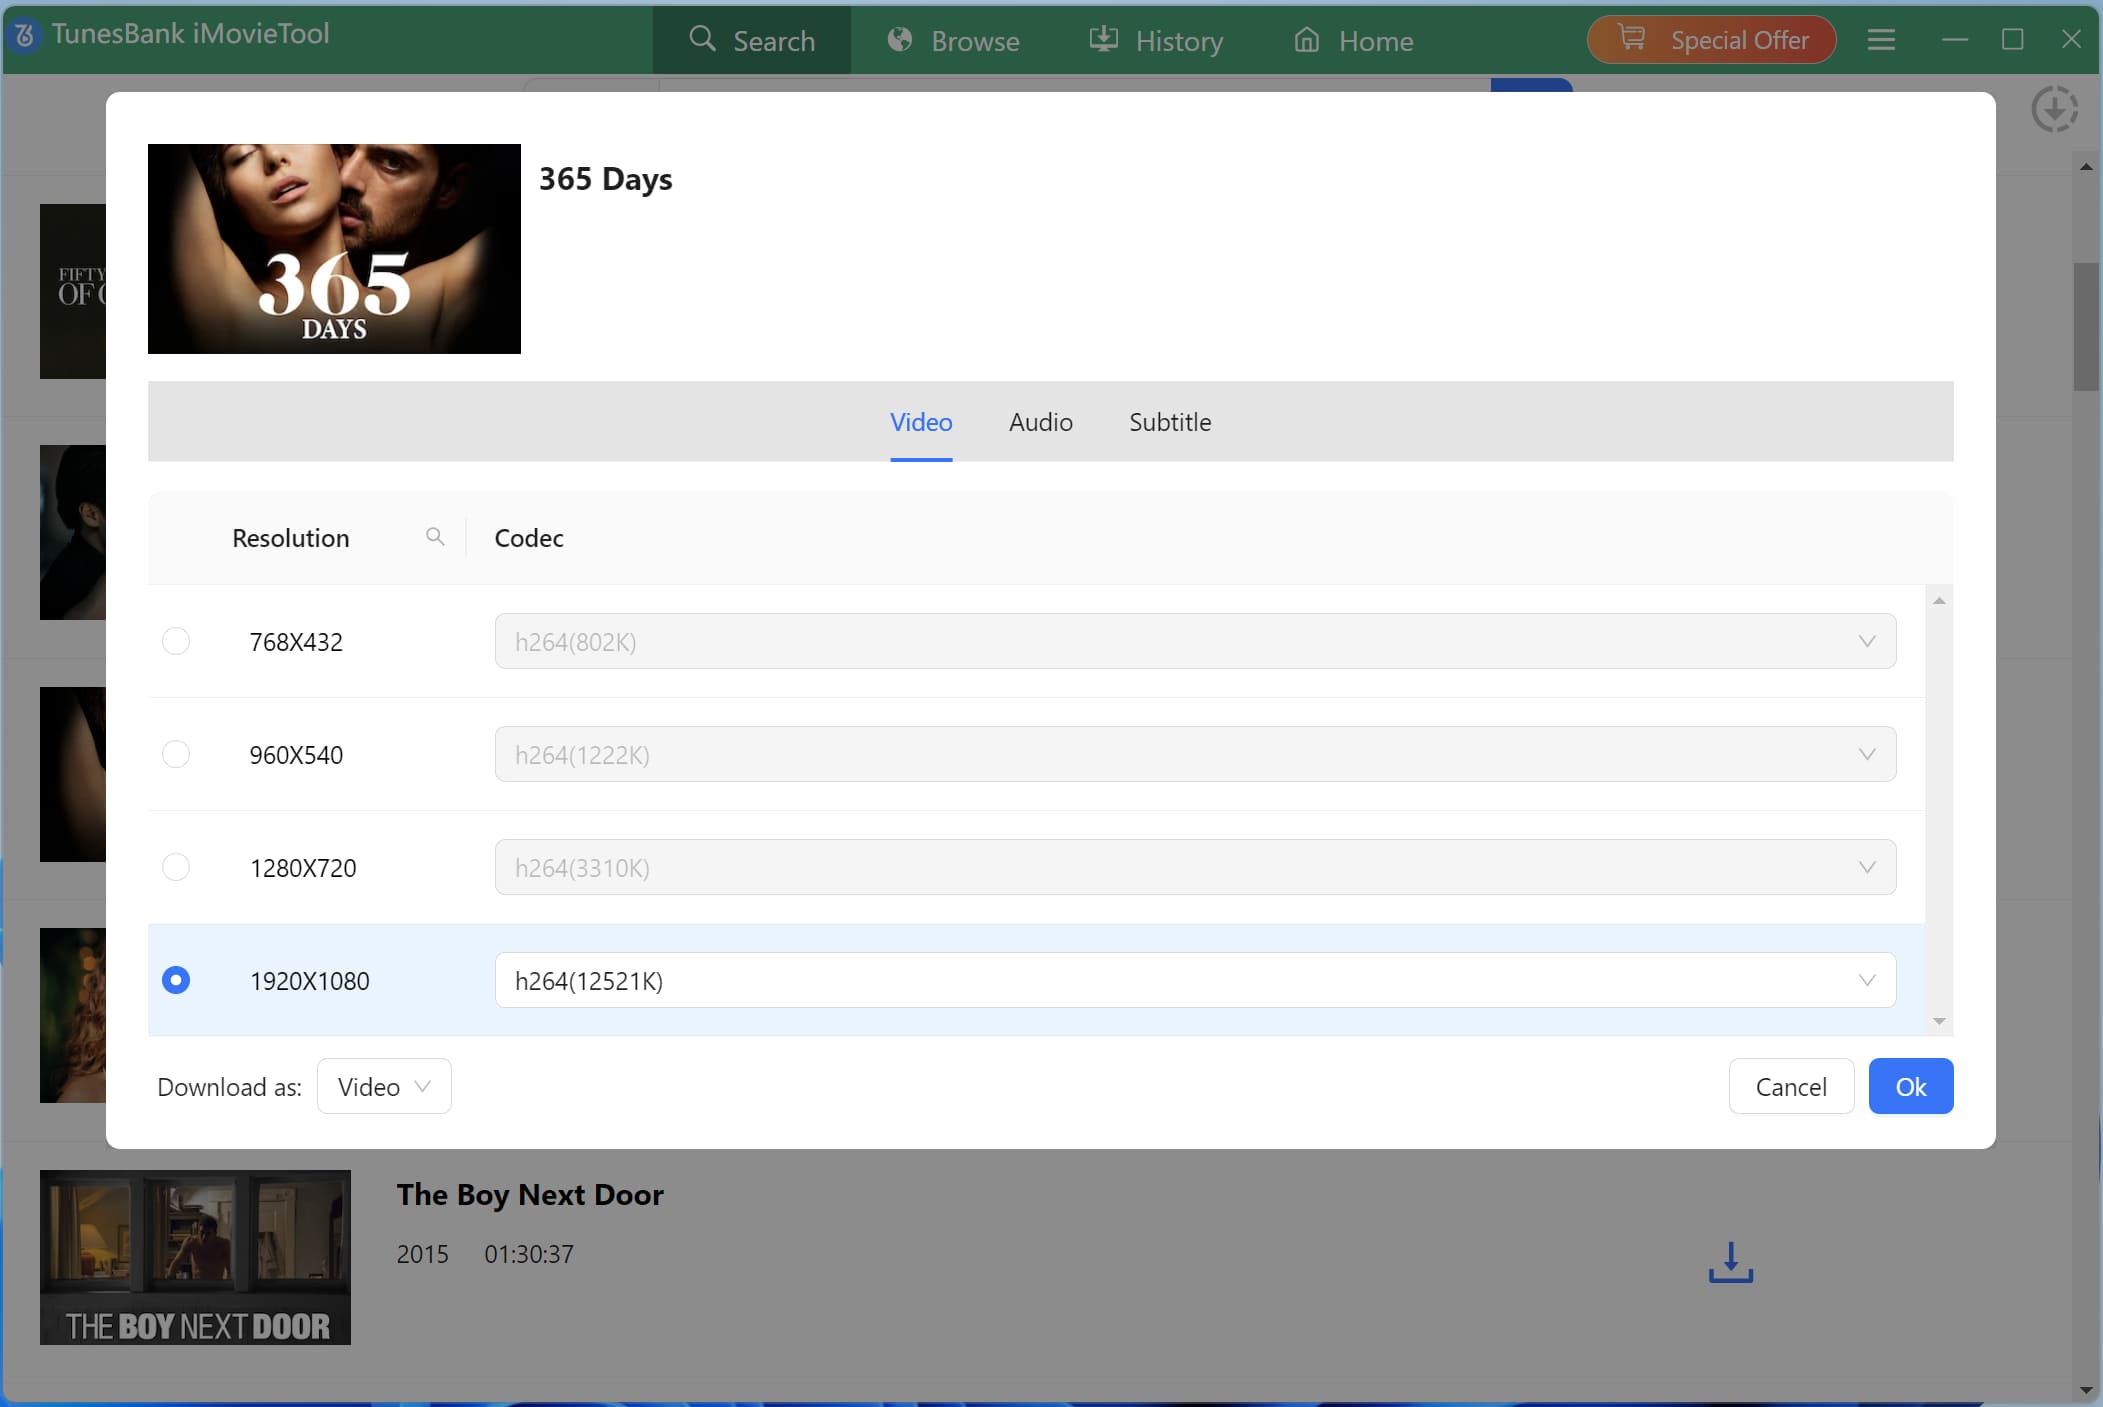Download The Boy Next Door via the arrow icon
Viewport: 2103px width, 1407px height.
(1730, 1263)
